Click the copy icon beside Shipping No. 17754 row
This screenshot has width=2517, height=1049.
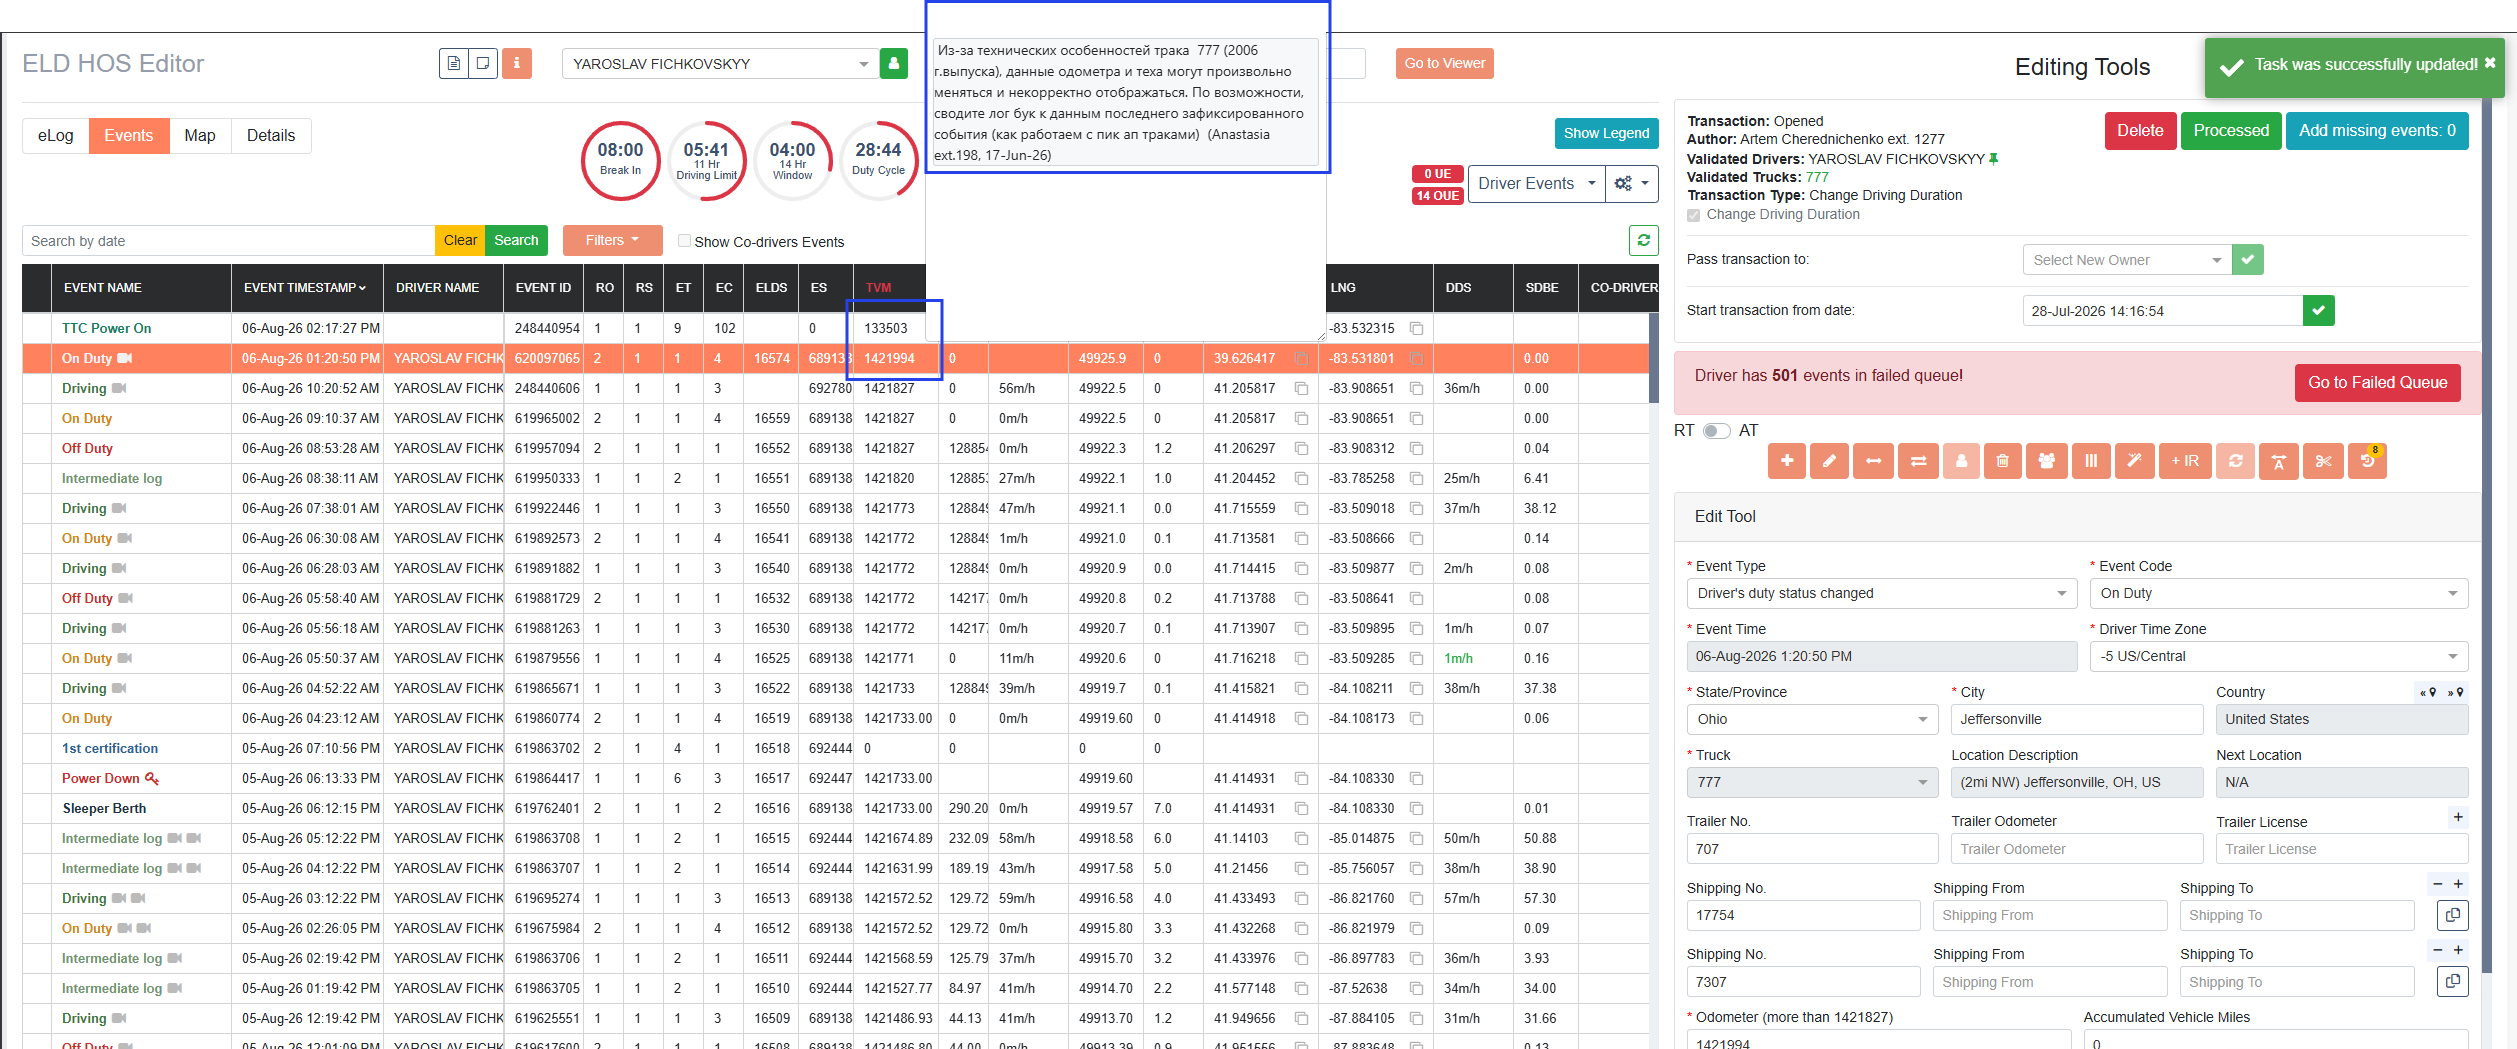click(2453, 915)
